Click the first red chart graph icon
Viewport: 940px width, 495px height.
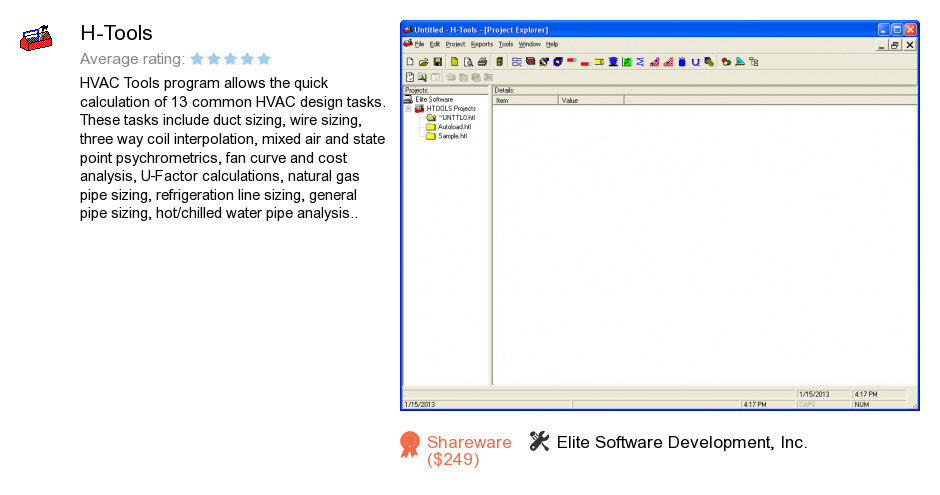click(655, 62)
